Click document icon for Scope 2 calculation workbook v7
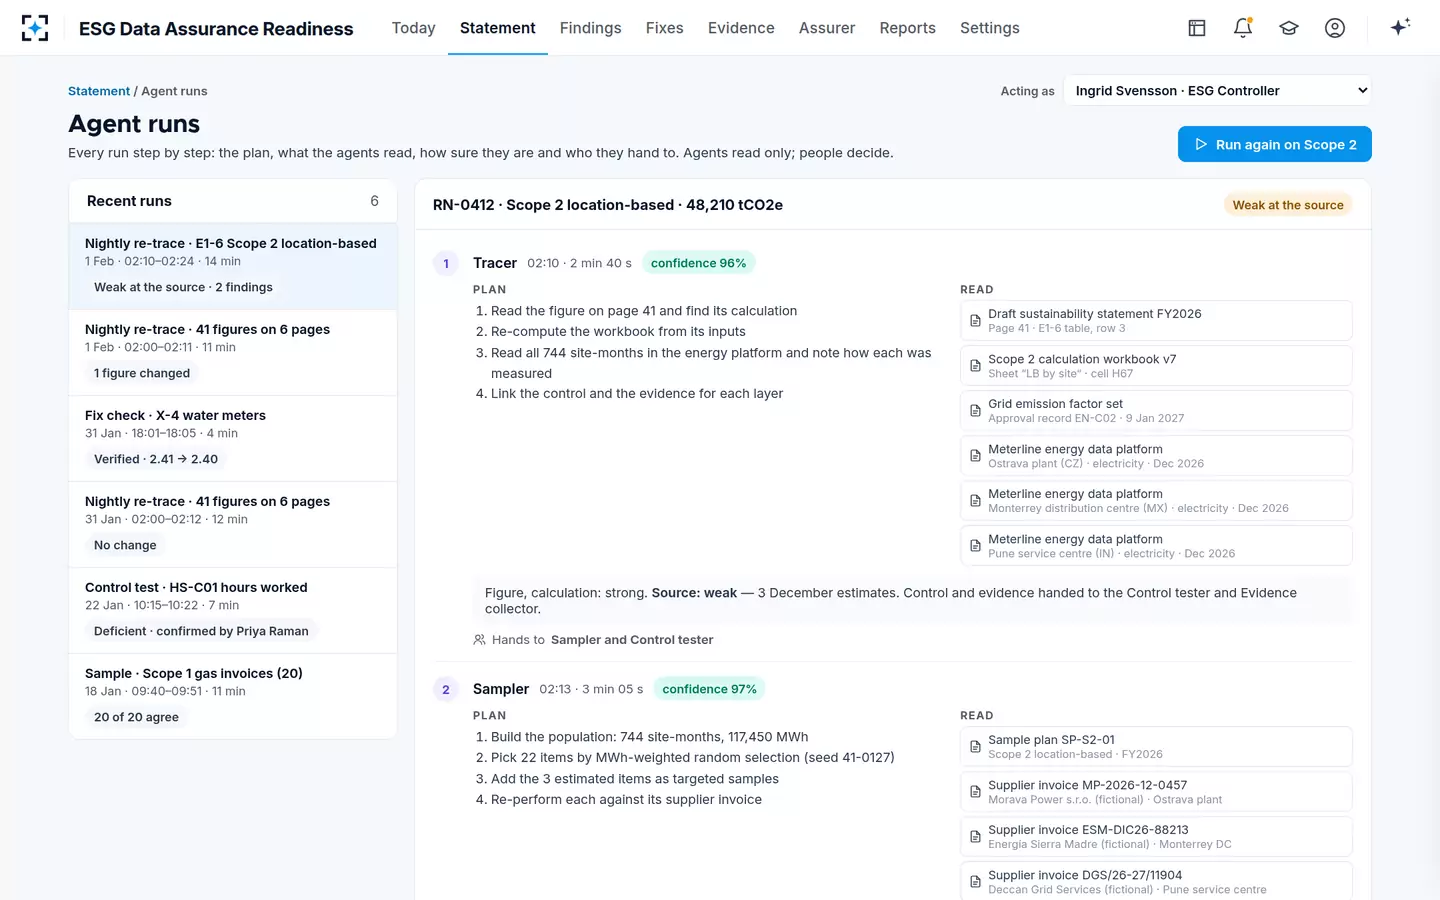 click(975, 366)
